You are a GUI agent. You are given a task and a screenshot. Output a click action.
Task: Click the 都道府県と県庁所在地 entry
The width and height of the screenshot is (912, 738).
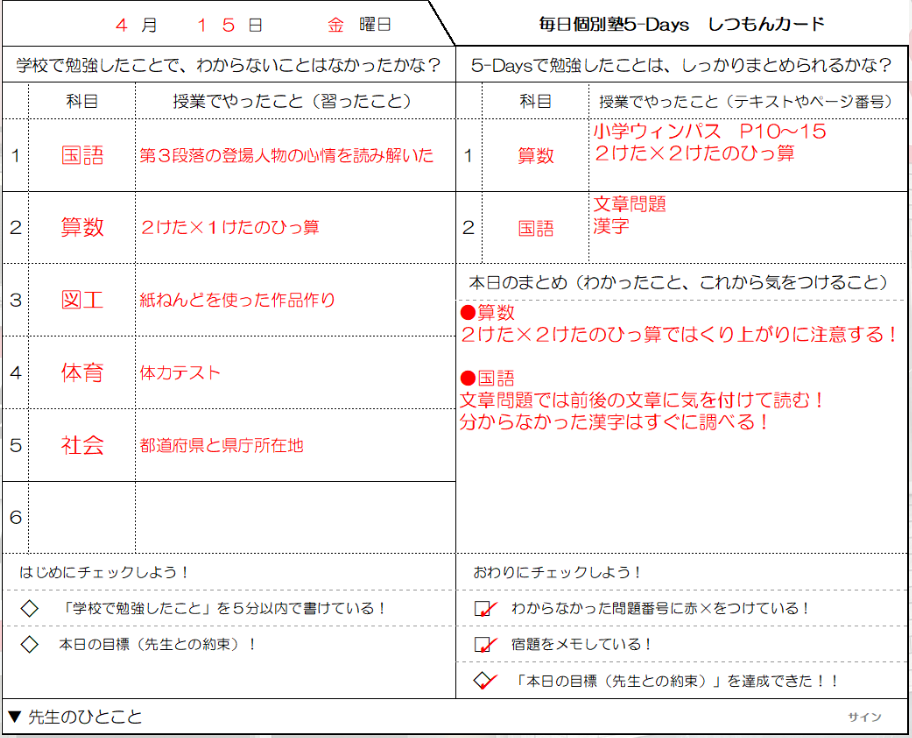[x=222, y=446]
